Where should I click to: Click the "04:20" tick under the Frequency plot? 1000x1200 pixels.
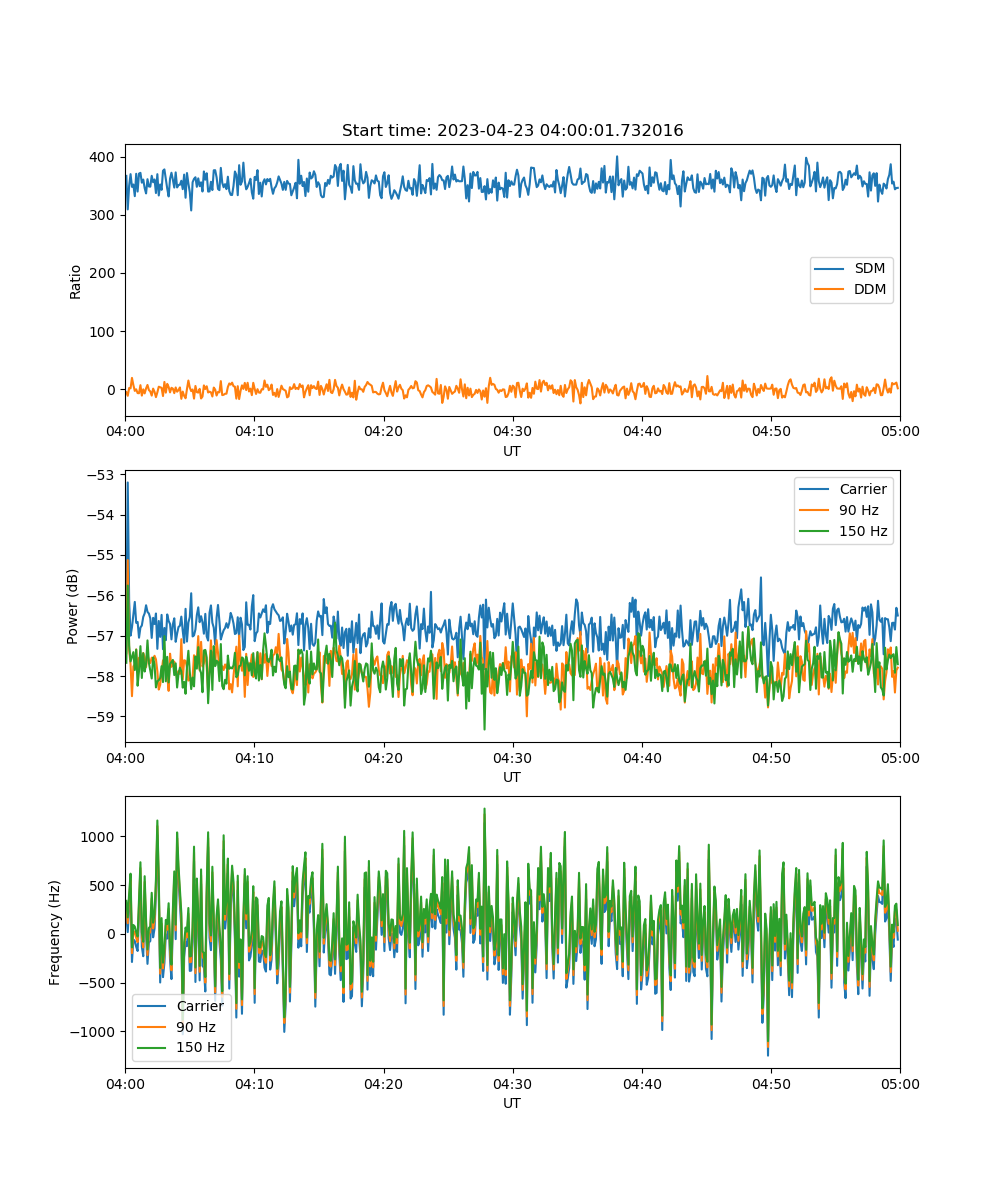(383, 1083)
